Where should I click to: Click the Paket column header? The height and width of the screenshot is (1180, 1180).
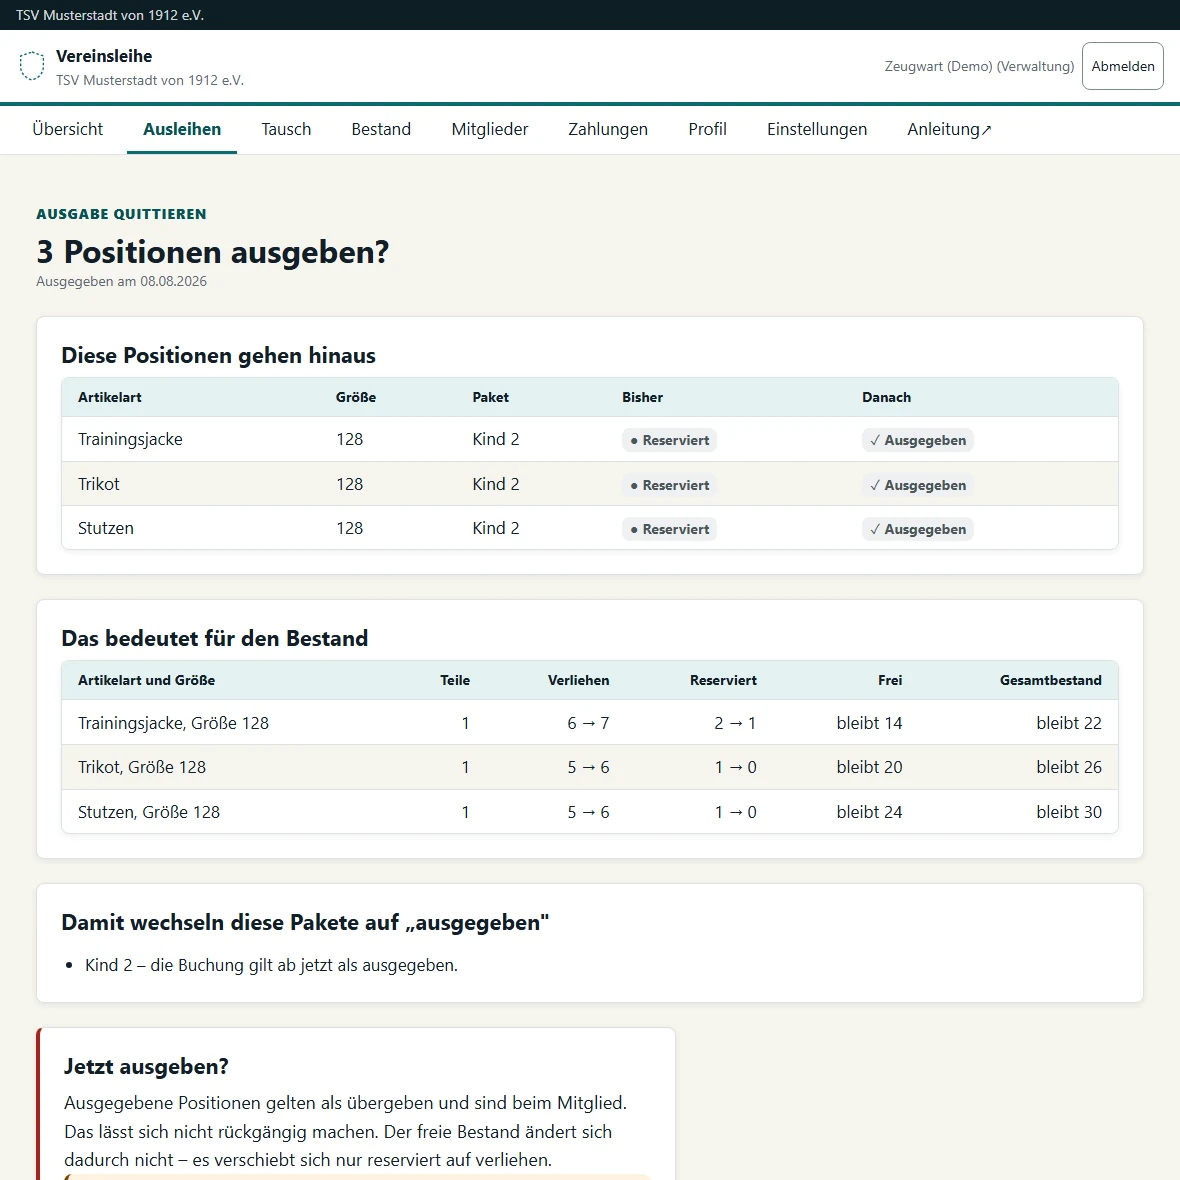[x=491, y=397]
